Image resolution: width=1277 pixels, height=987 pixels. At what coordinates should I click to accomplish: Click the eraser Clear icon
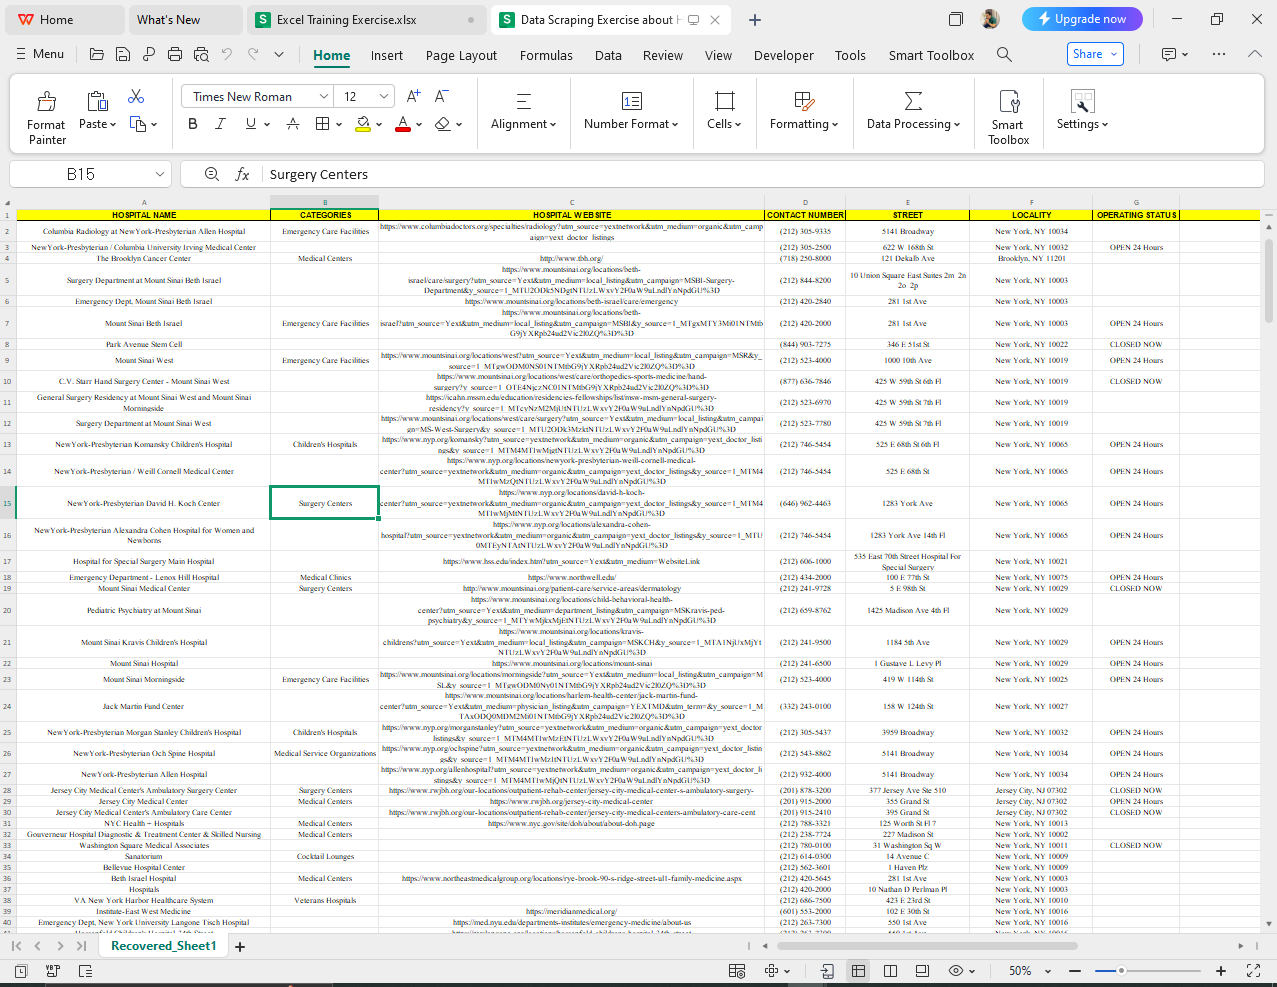[x=442, y=124]
